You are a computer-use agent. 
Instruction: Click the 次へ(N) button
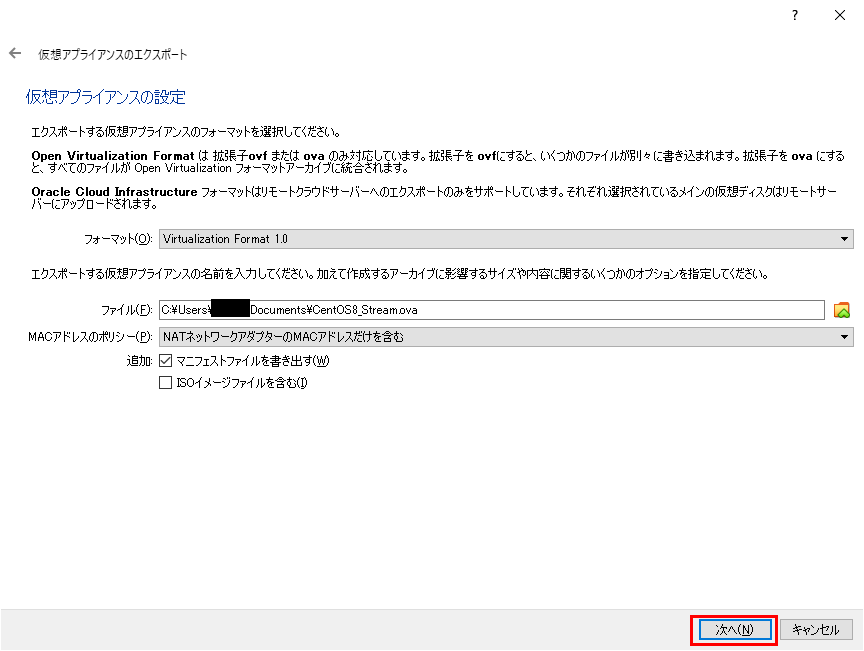pos(735,630)
